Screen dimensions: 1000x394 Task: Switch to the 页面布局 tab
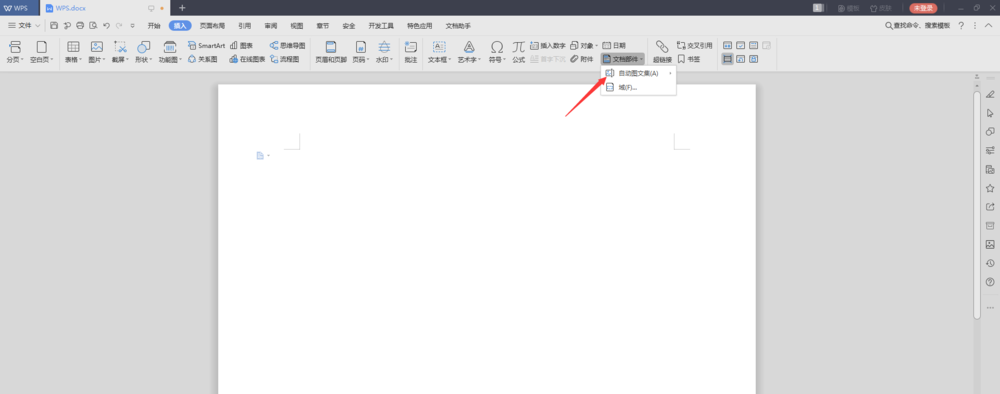coord(212,26)
